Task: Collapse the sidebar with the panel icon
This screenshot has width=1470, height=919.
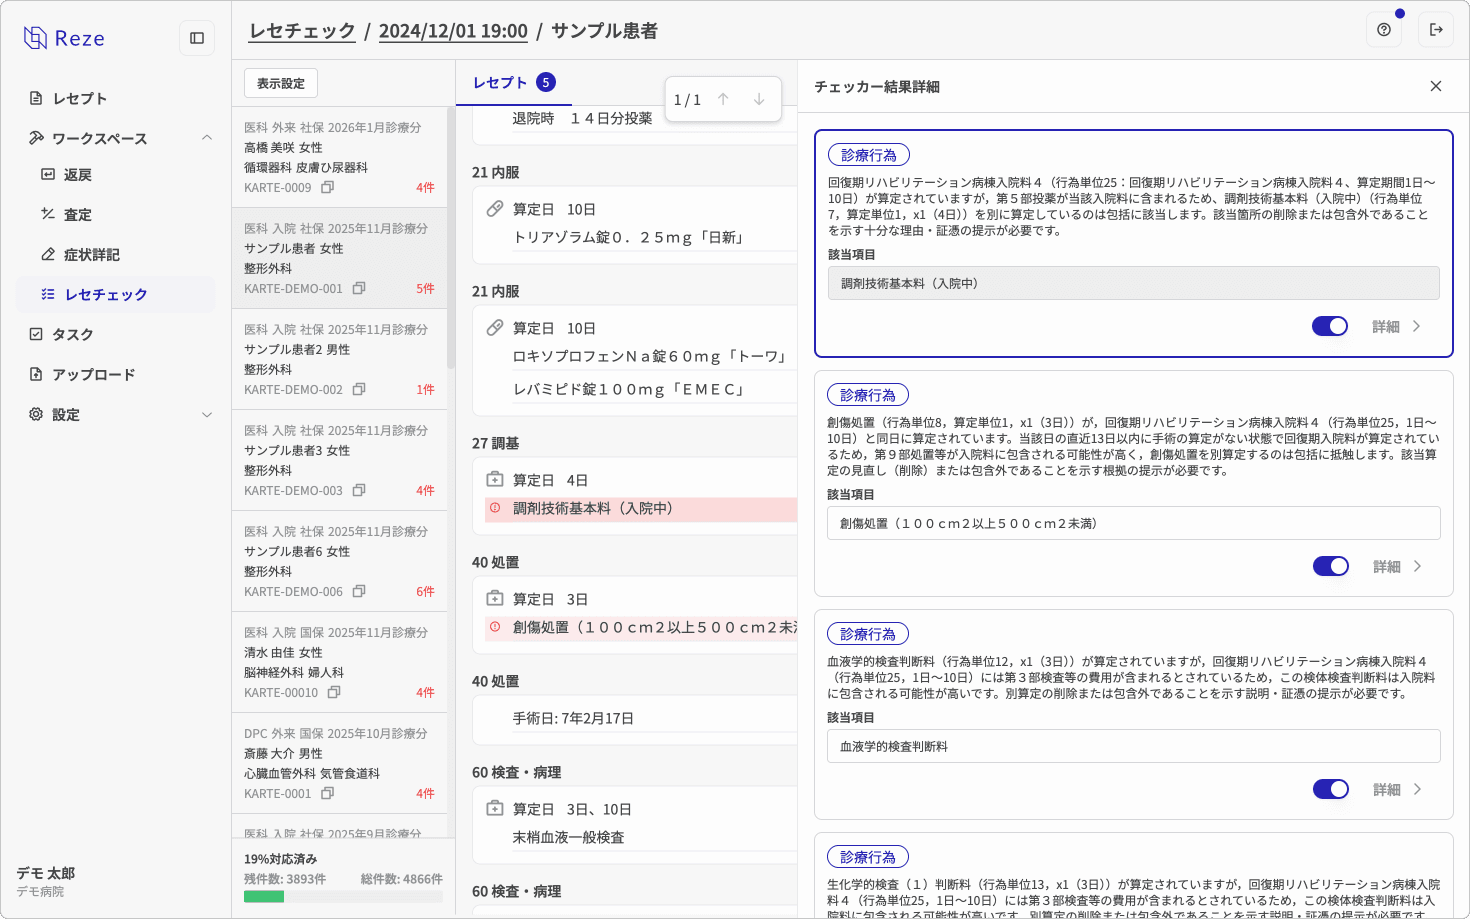Action: (197, 37)
